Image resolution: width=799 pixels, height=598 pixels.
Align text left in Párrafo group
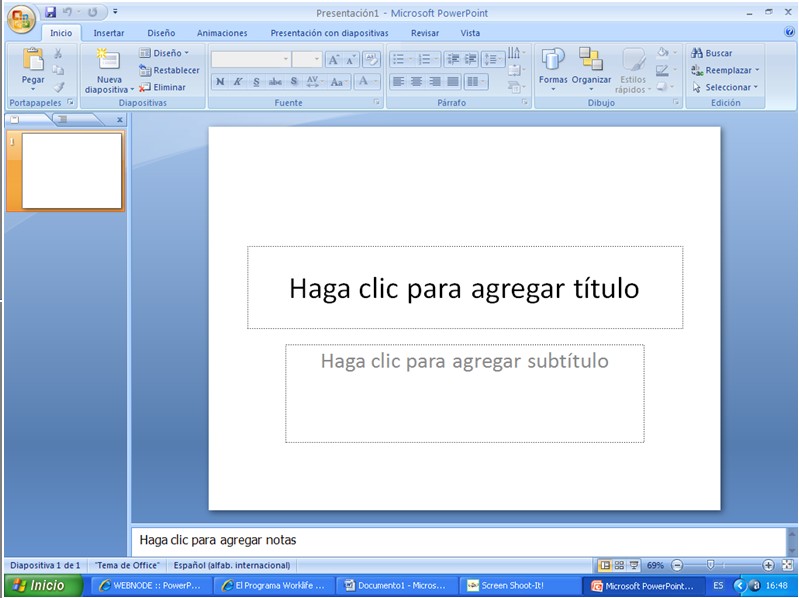pos(398,81)
